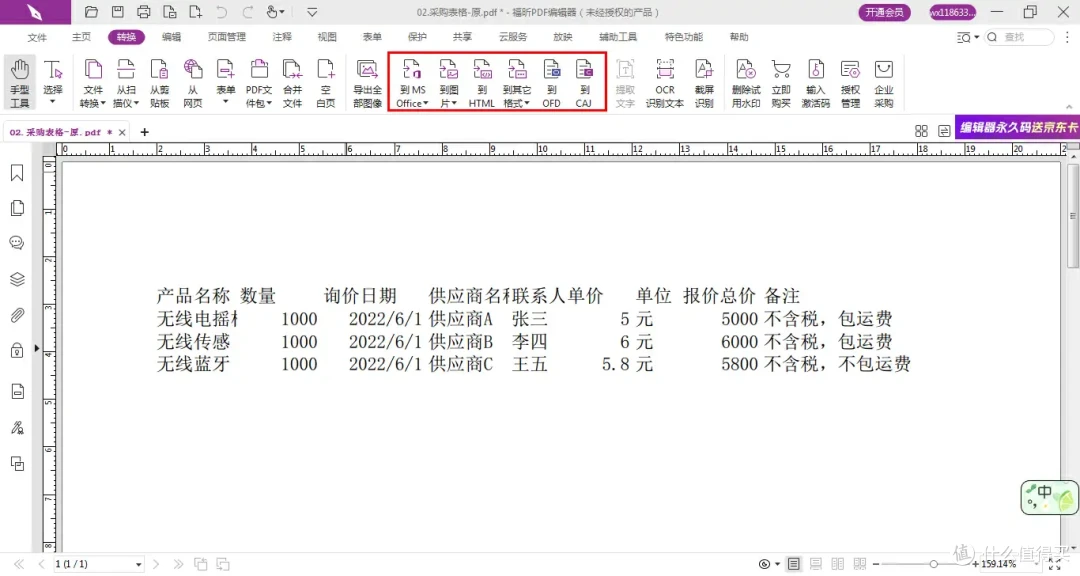Screen dimensions: 1080x576
Task: Open the Comments panel in sidebar
Action: pyautogui.click(x=17, y=243)
